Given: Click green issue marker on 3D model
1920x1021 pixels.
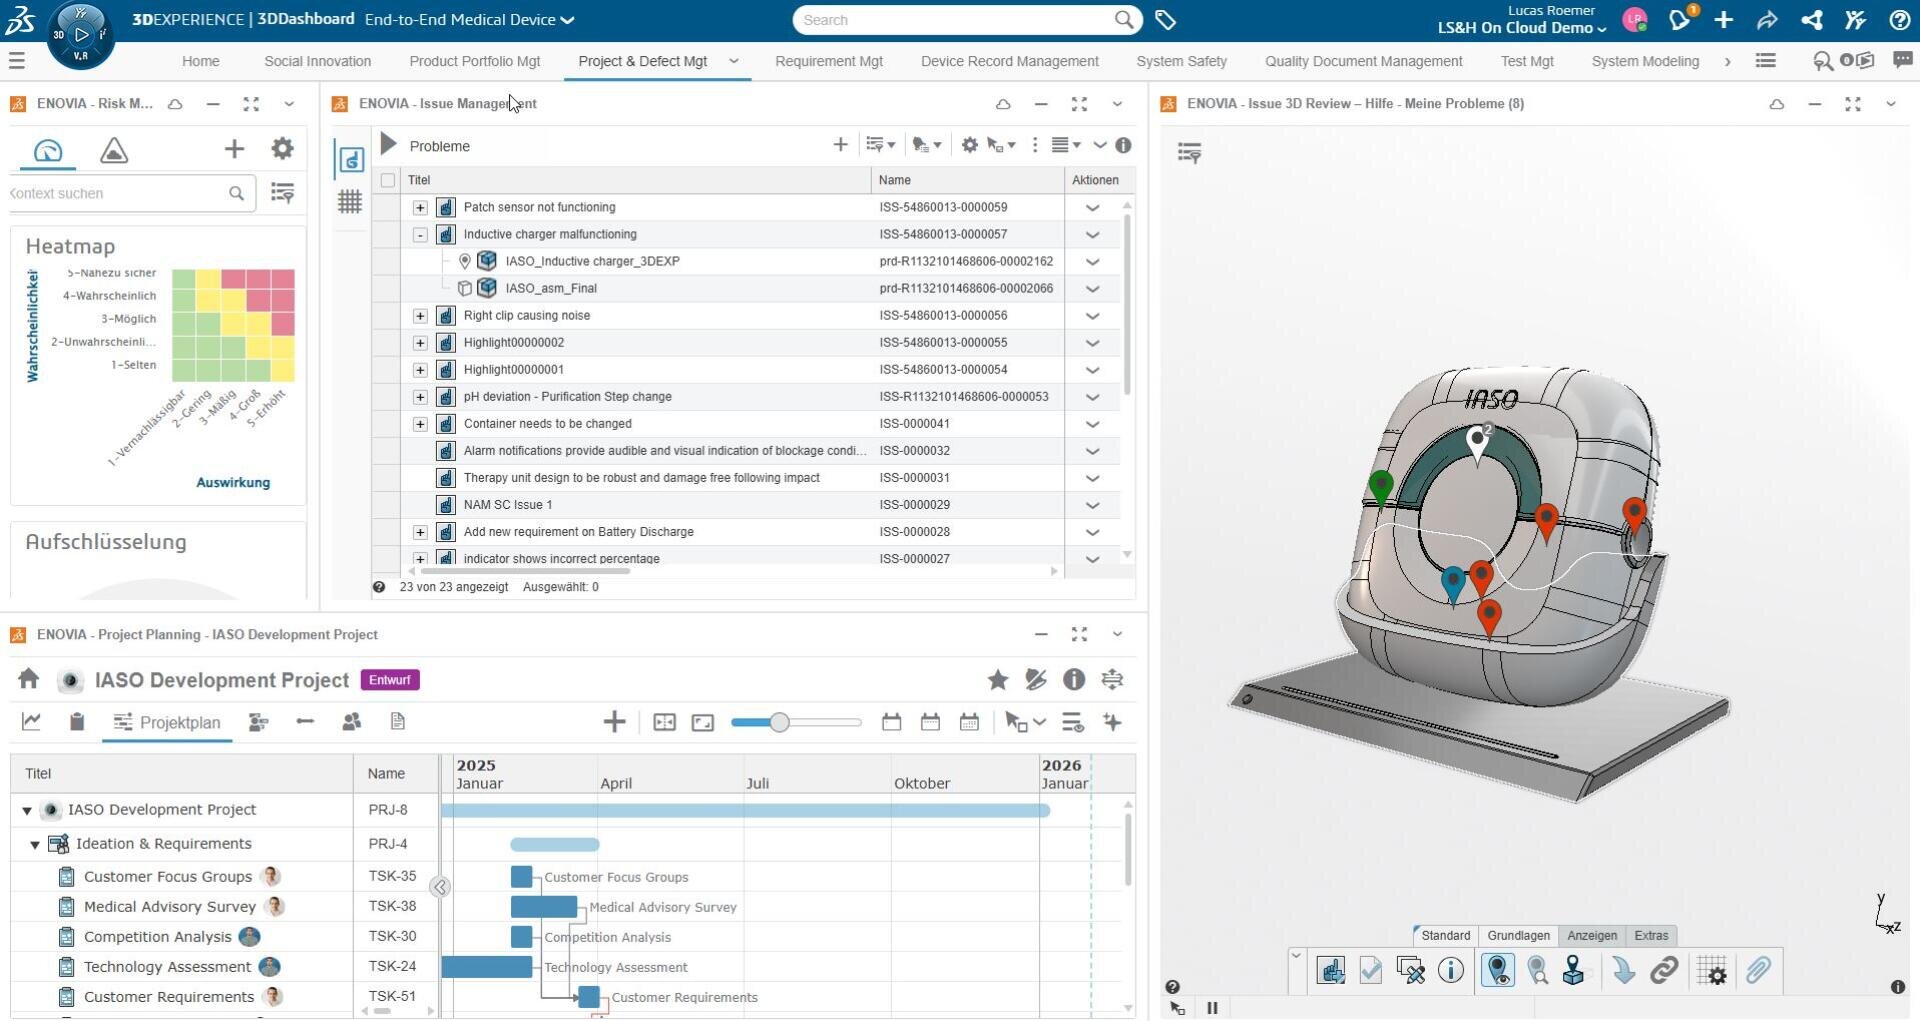Looking at the screenshot, I should (x=1381, y=489).
